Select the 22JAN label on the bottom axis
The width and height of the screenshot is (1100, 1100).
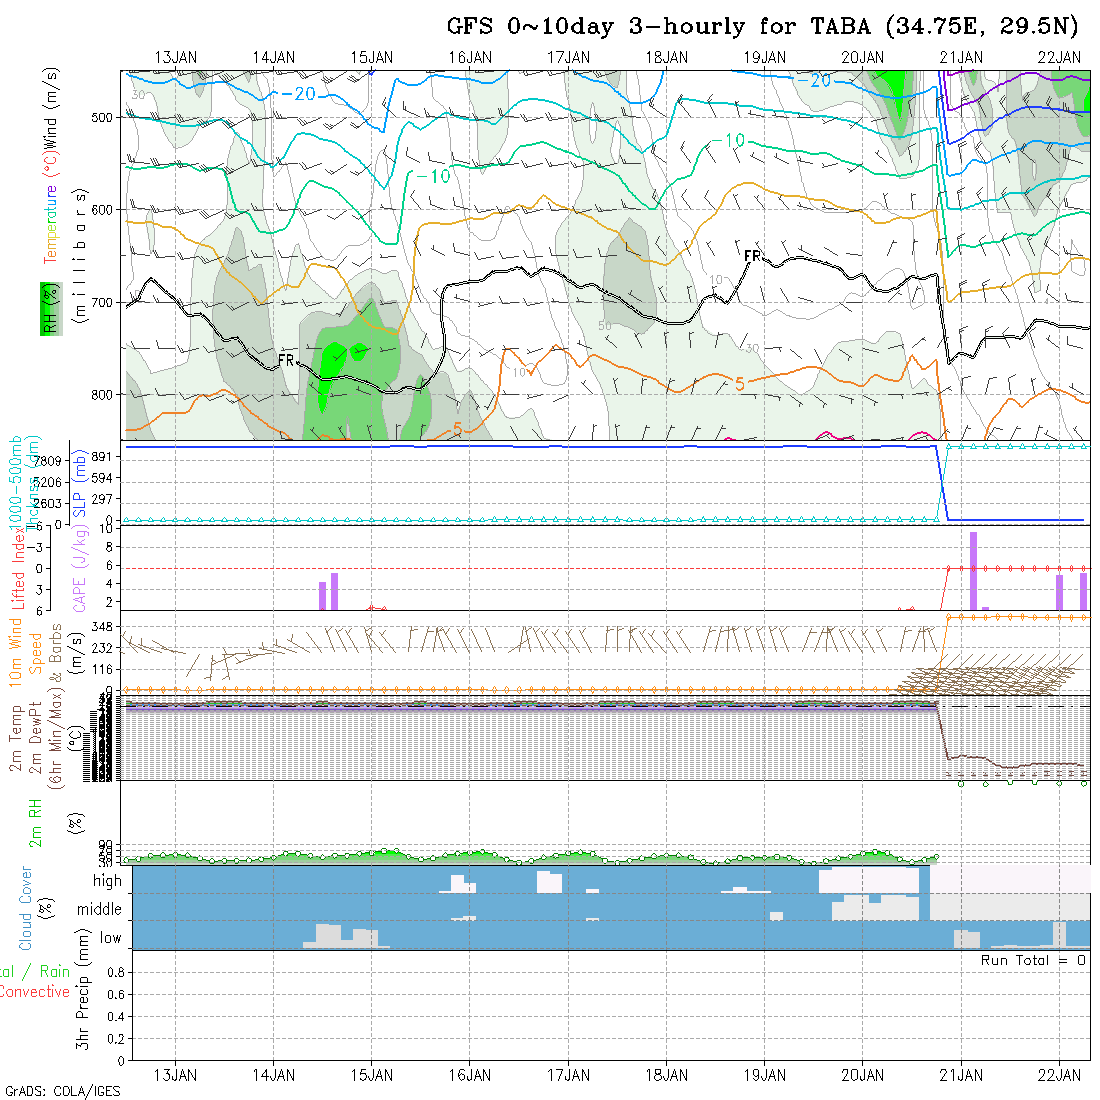click(1059, 1075)
